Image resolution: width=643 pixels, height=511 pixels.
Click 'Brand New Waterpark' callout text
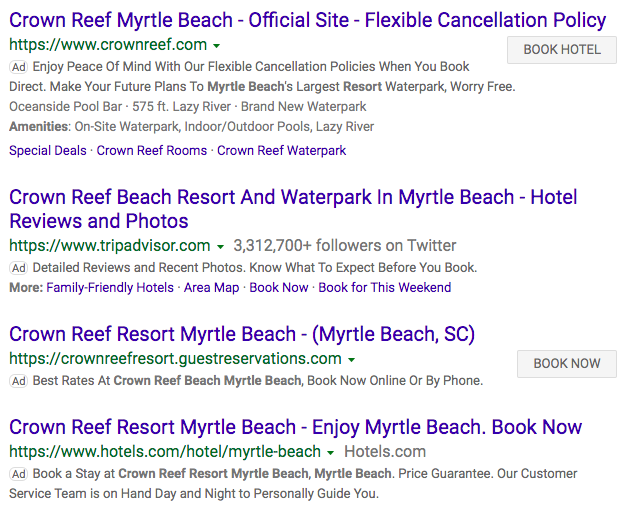[303, 107]
